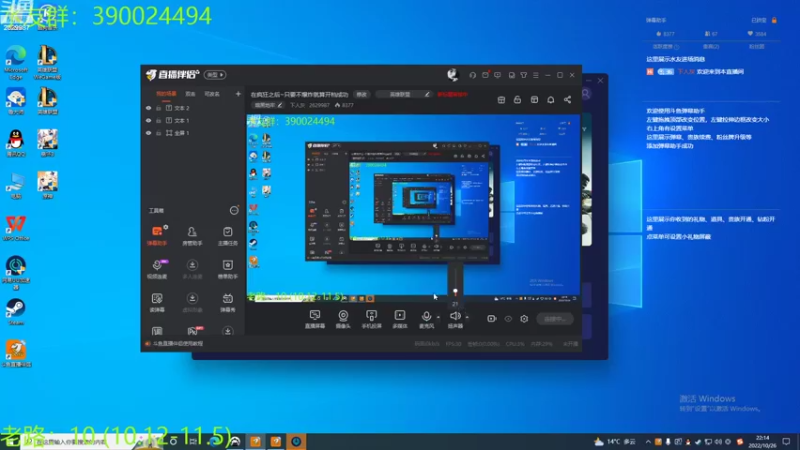Open the 弹幕助手 tool in toolbox
This screenshot has height=450, width=800.
coord(157,235)
